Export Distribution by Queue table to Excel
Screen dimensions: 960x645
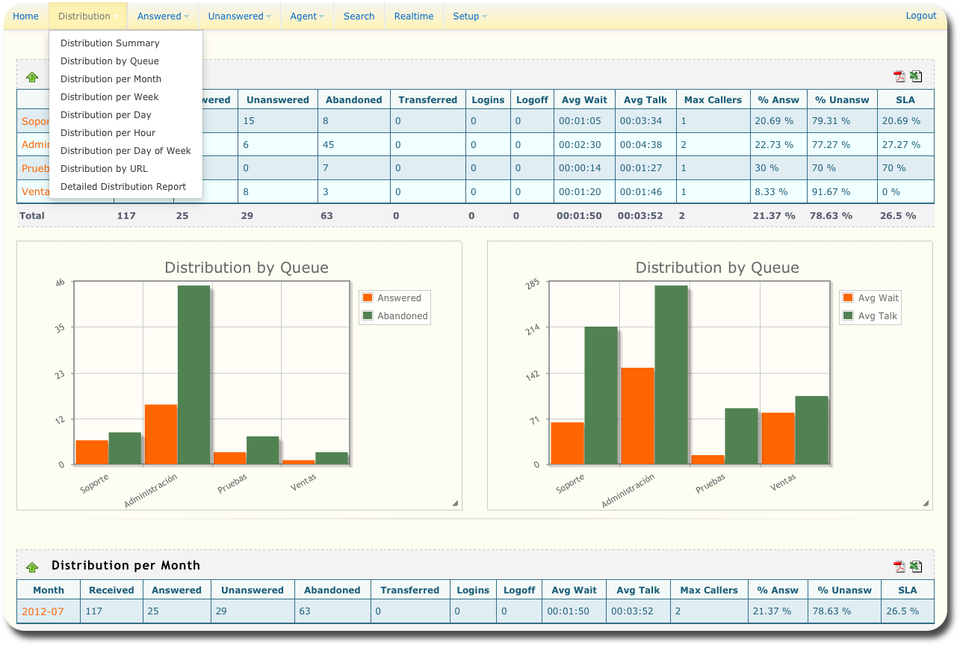[916, 76]
